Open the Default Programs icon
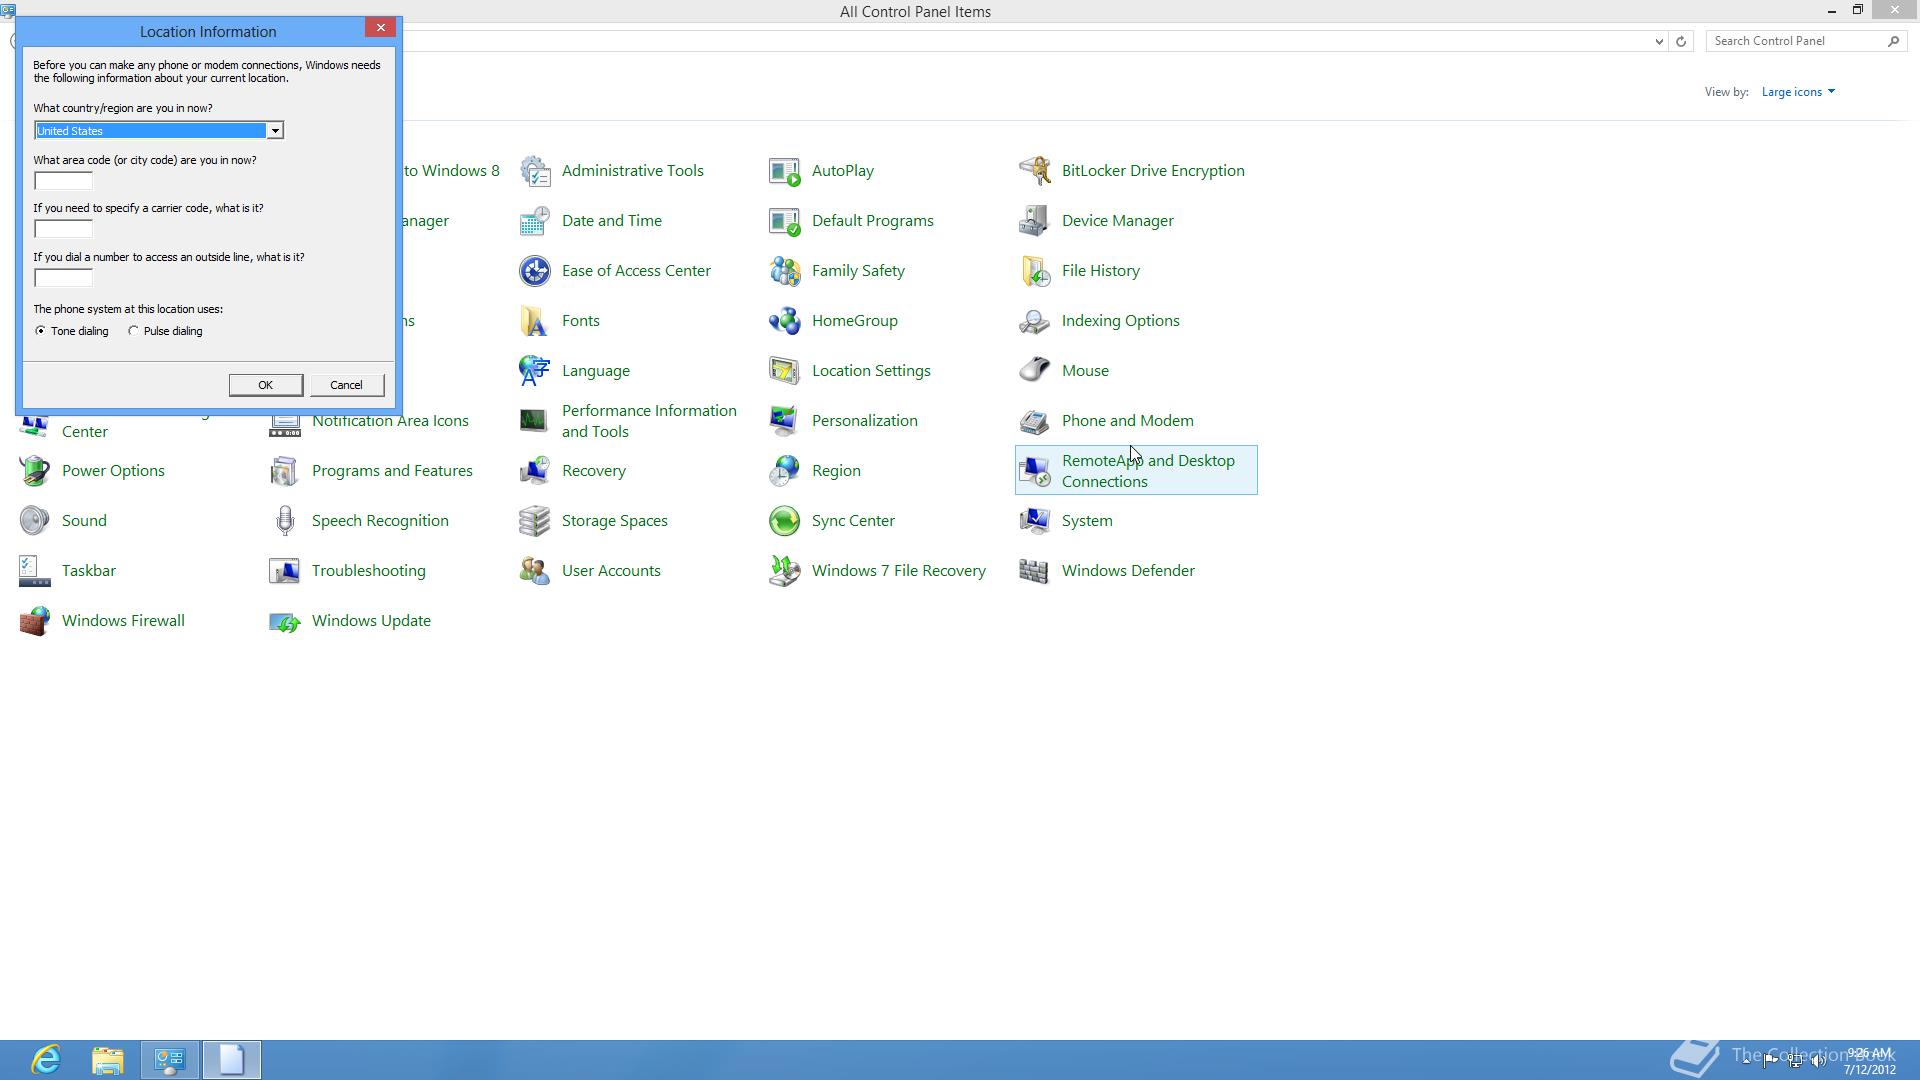Viewport: 1920px width, 1080px height. (x=785, y=221)
